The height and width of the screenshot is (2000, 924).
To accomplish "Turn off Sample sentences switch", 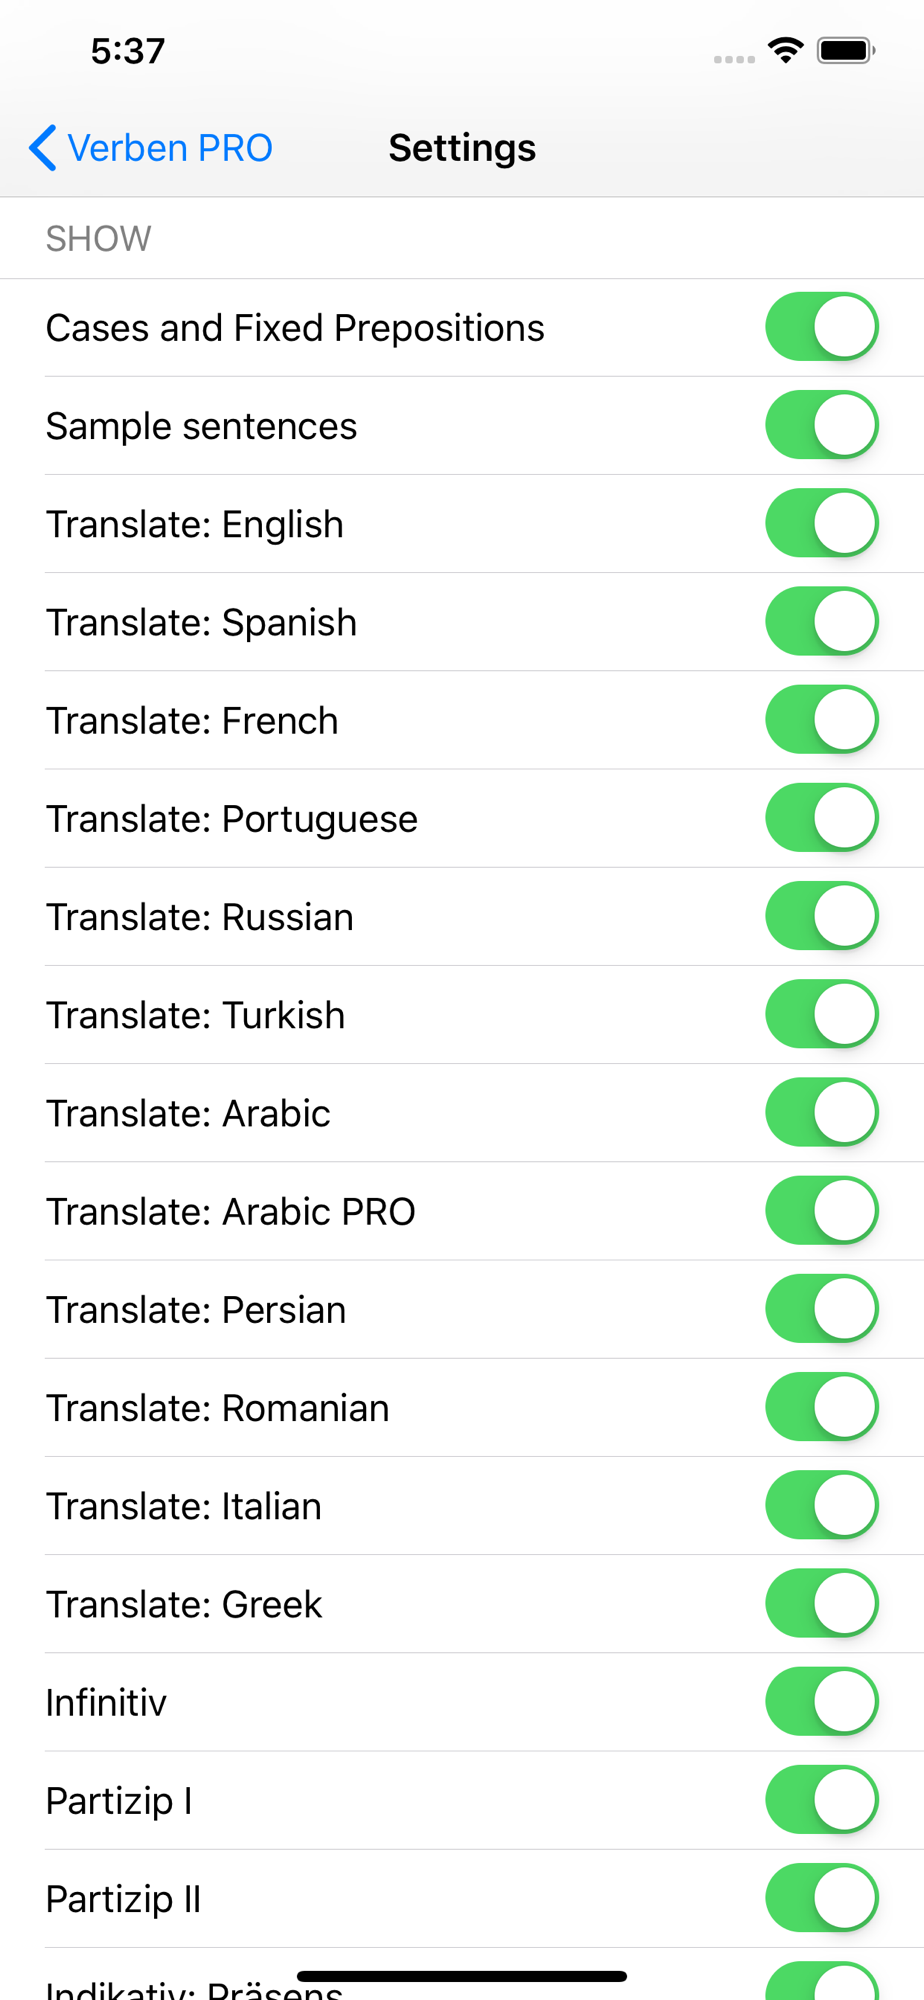I will tap(822, 425).
